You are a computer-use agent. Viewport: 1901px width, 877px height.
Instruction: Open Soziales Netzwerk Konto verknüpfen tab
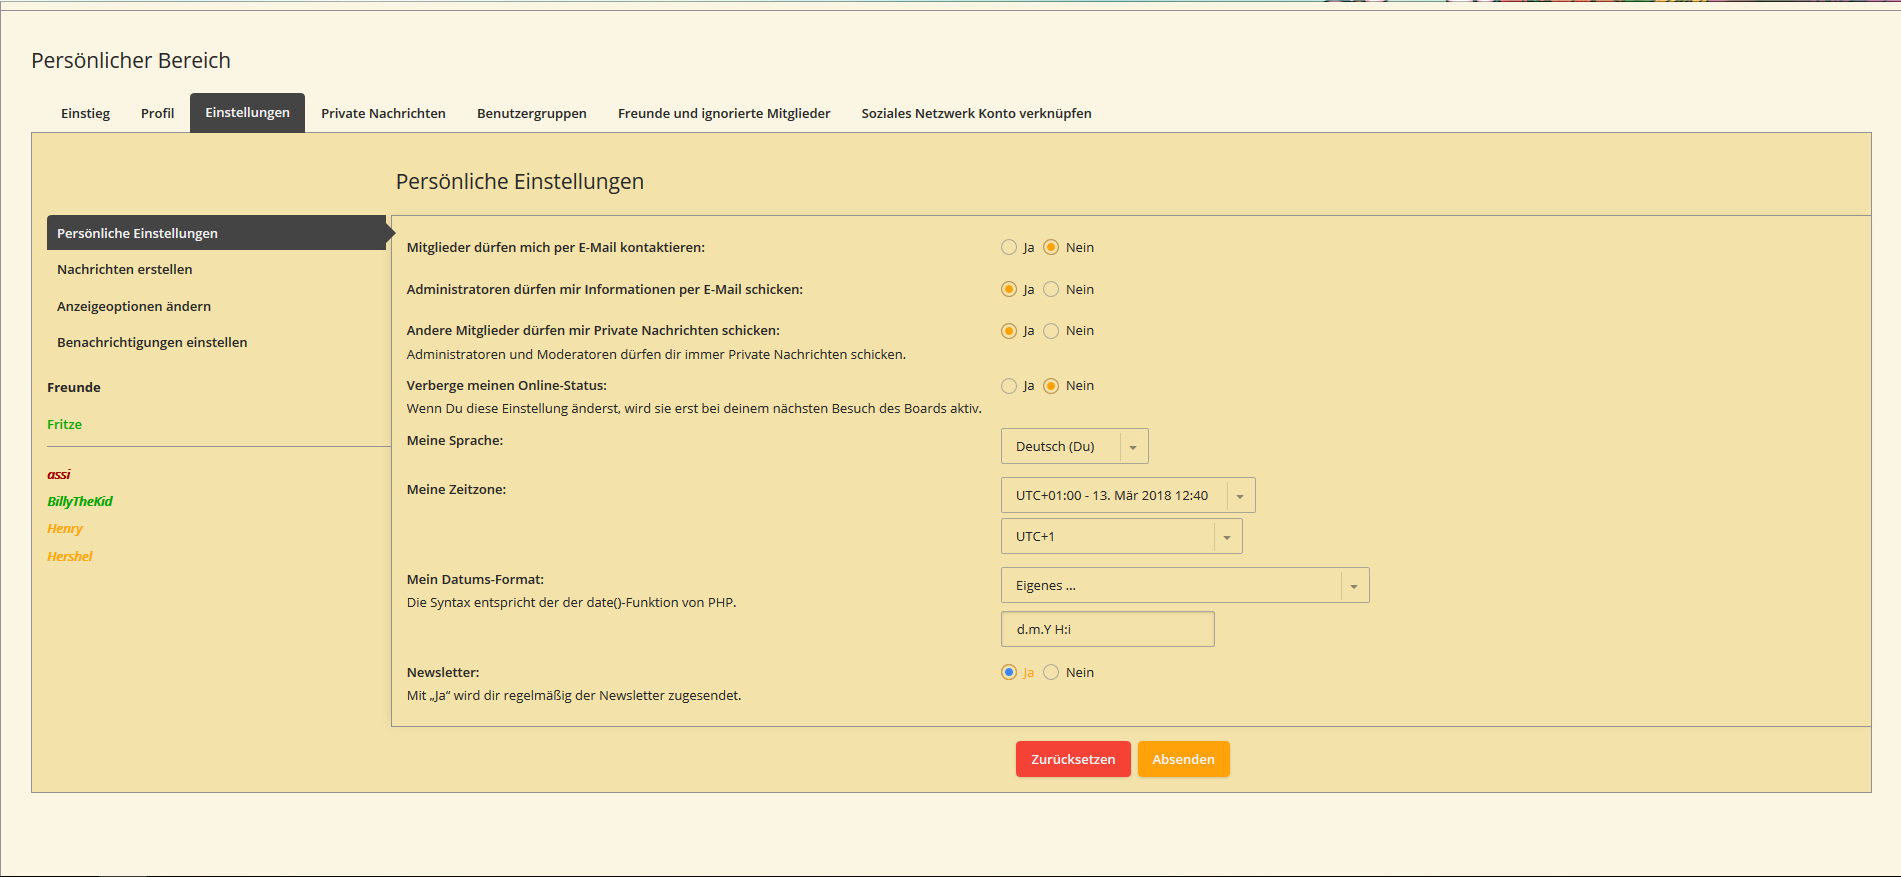coord(976,113)
